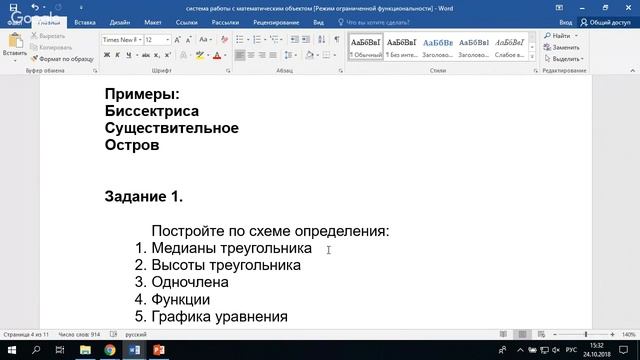640x360 pixels.
Task: Open the font name combo box
Action: [122, 40]
